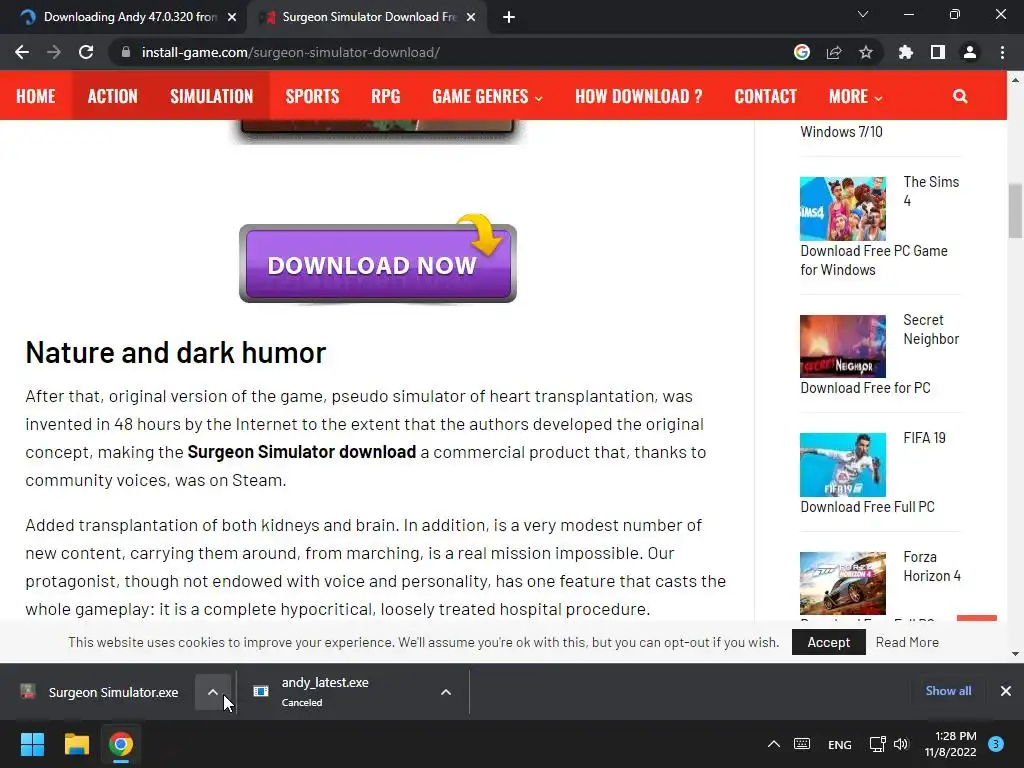Open Secret Neighbor title link
Screen dimensions: 1024x768
(x=931, y=329)
